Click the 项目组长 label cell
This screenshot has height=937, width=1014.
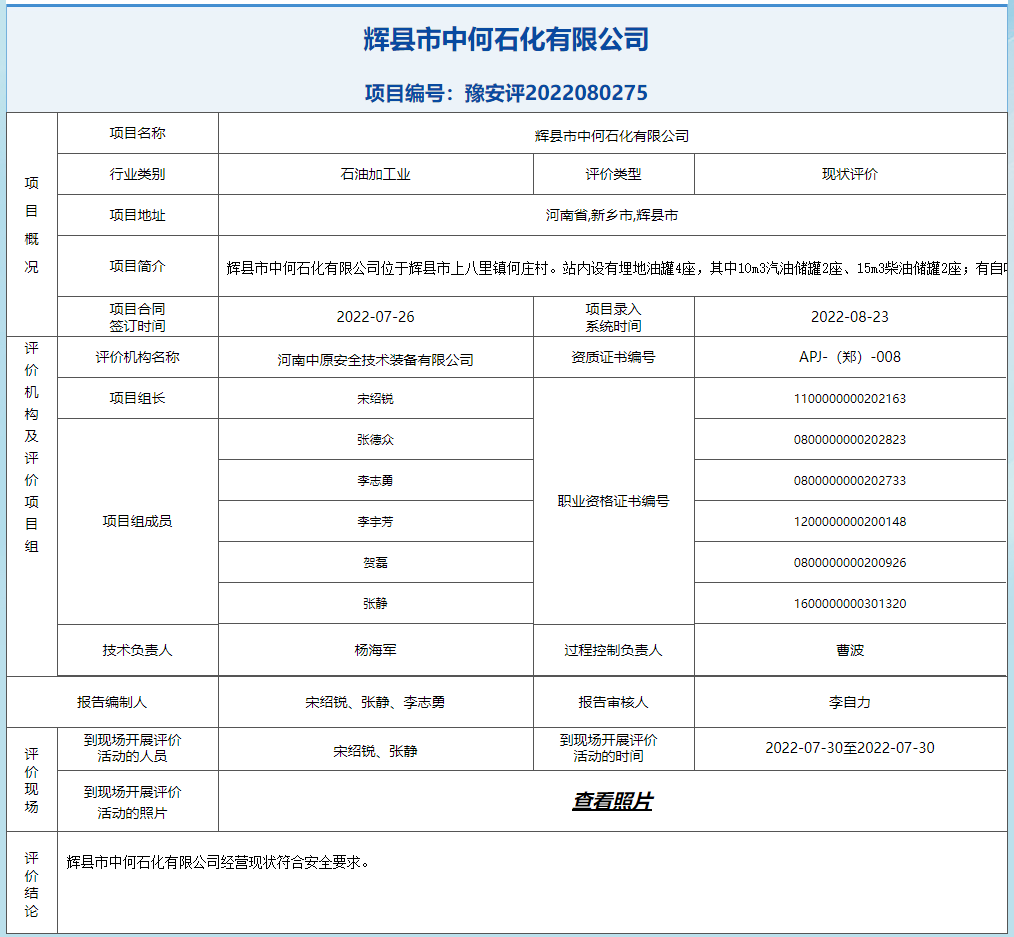[138, 398]
